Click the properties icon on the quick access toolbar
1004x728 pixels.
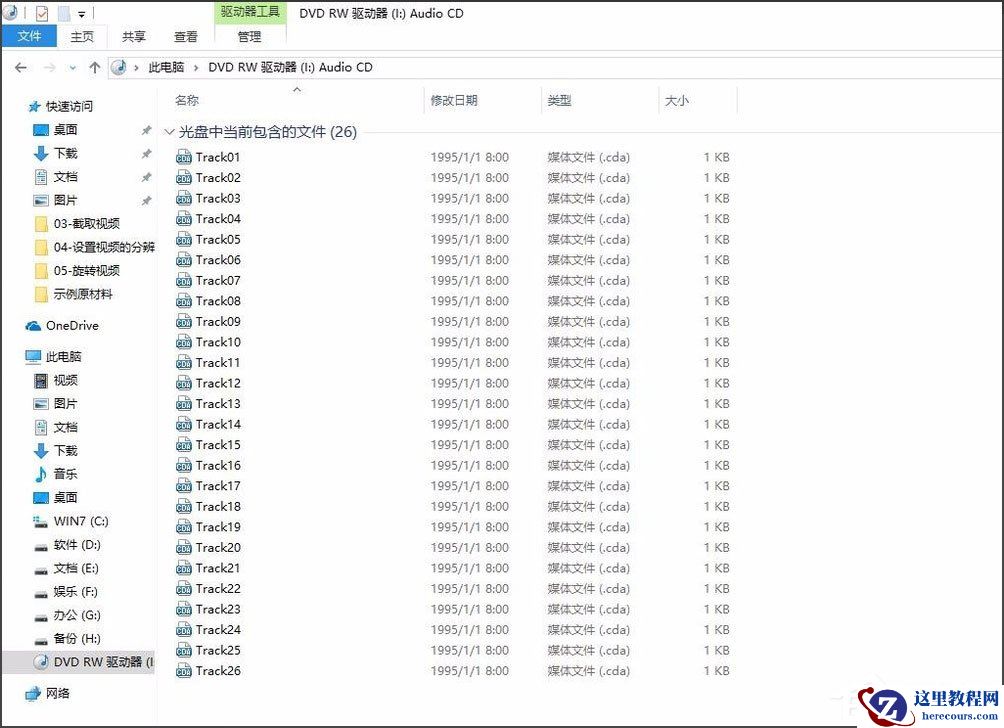41,13
